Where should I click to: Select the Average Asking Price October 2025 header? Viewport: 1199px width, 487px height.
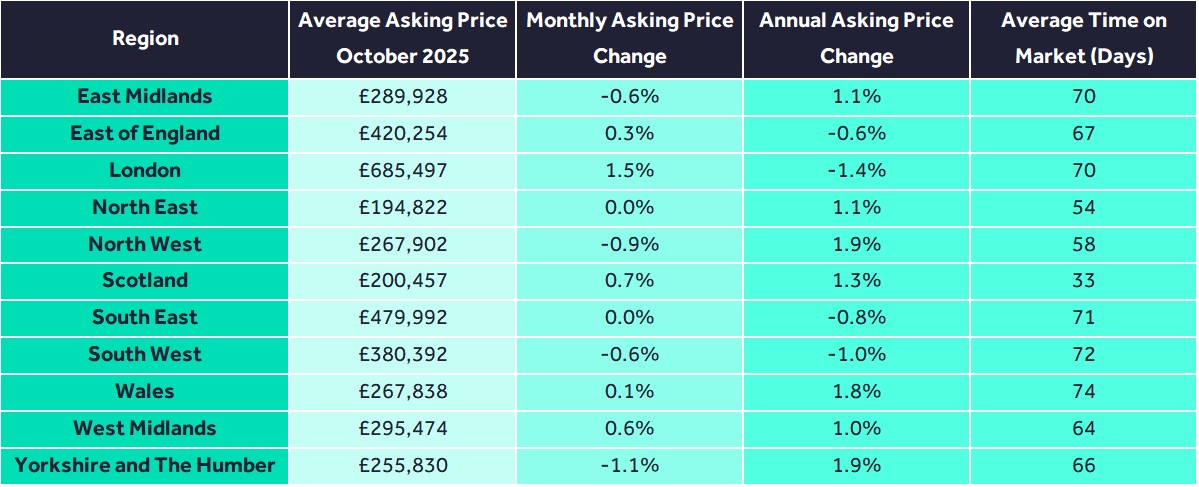click(403, 39)
